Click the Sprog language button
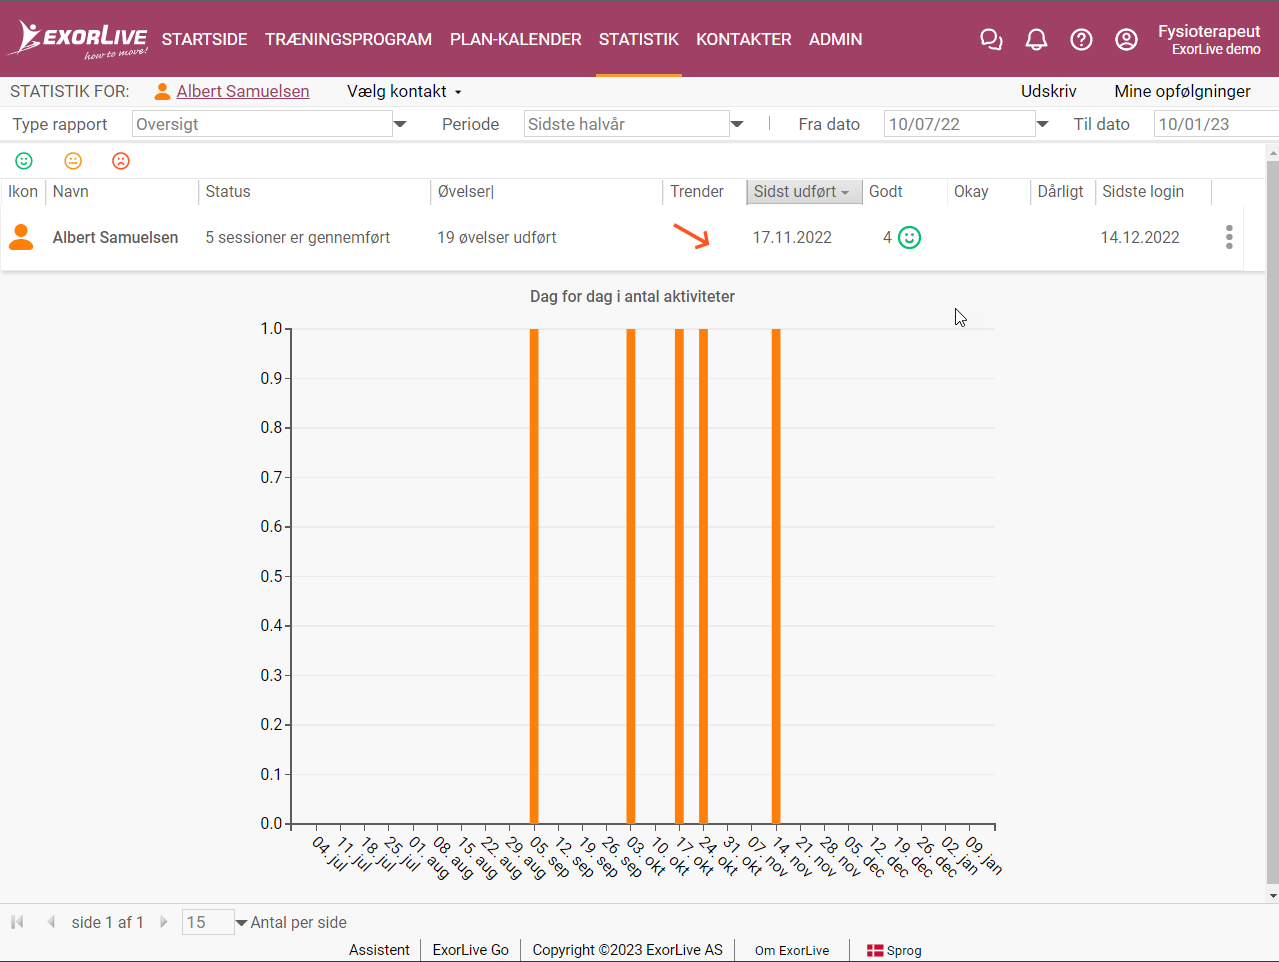 pyautogui.click(x=894, y=951)
